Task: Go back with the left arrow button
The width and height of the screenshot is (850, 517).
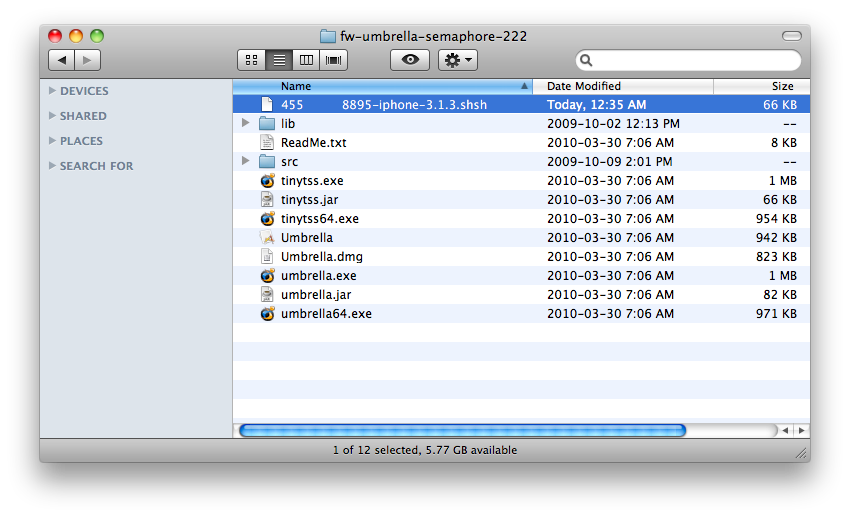Action: click(x=62, y=60)
